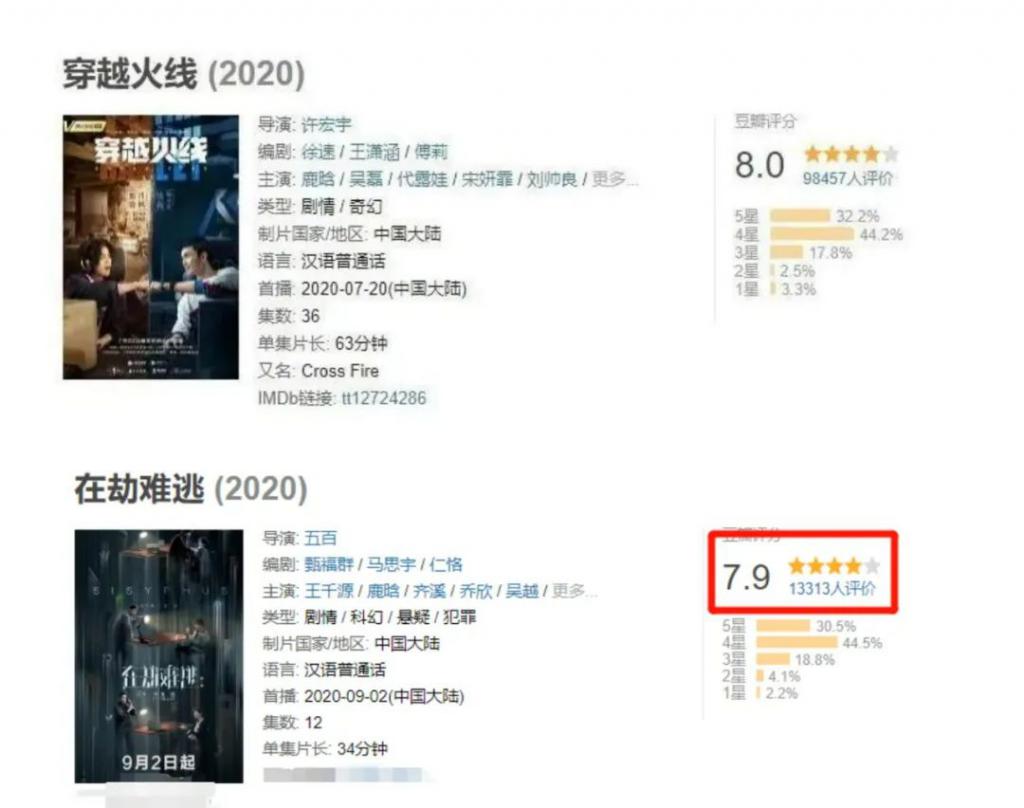Open screenwriter 王潇涵's page
The image size is (1024, 808).
click(374, 152)
